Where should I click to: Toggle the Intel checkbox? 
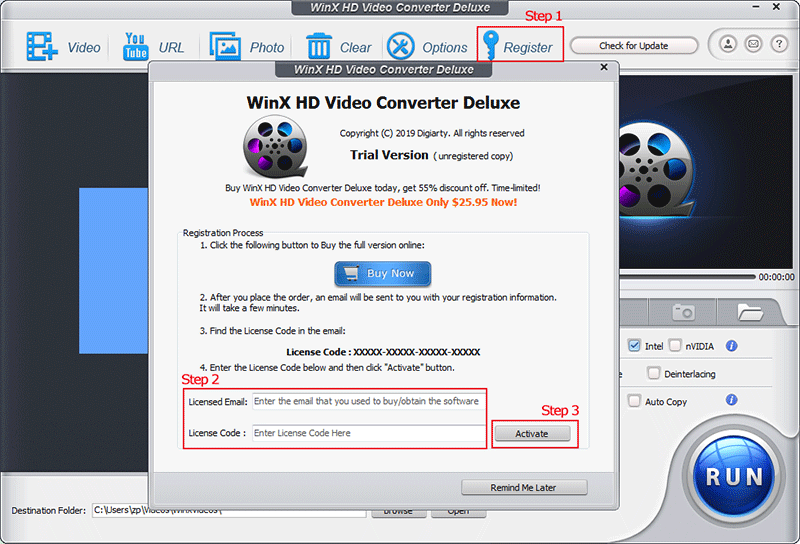tap(634, 345)
